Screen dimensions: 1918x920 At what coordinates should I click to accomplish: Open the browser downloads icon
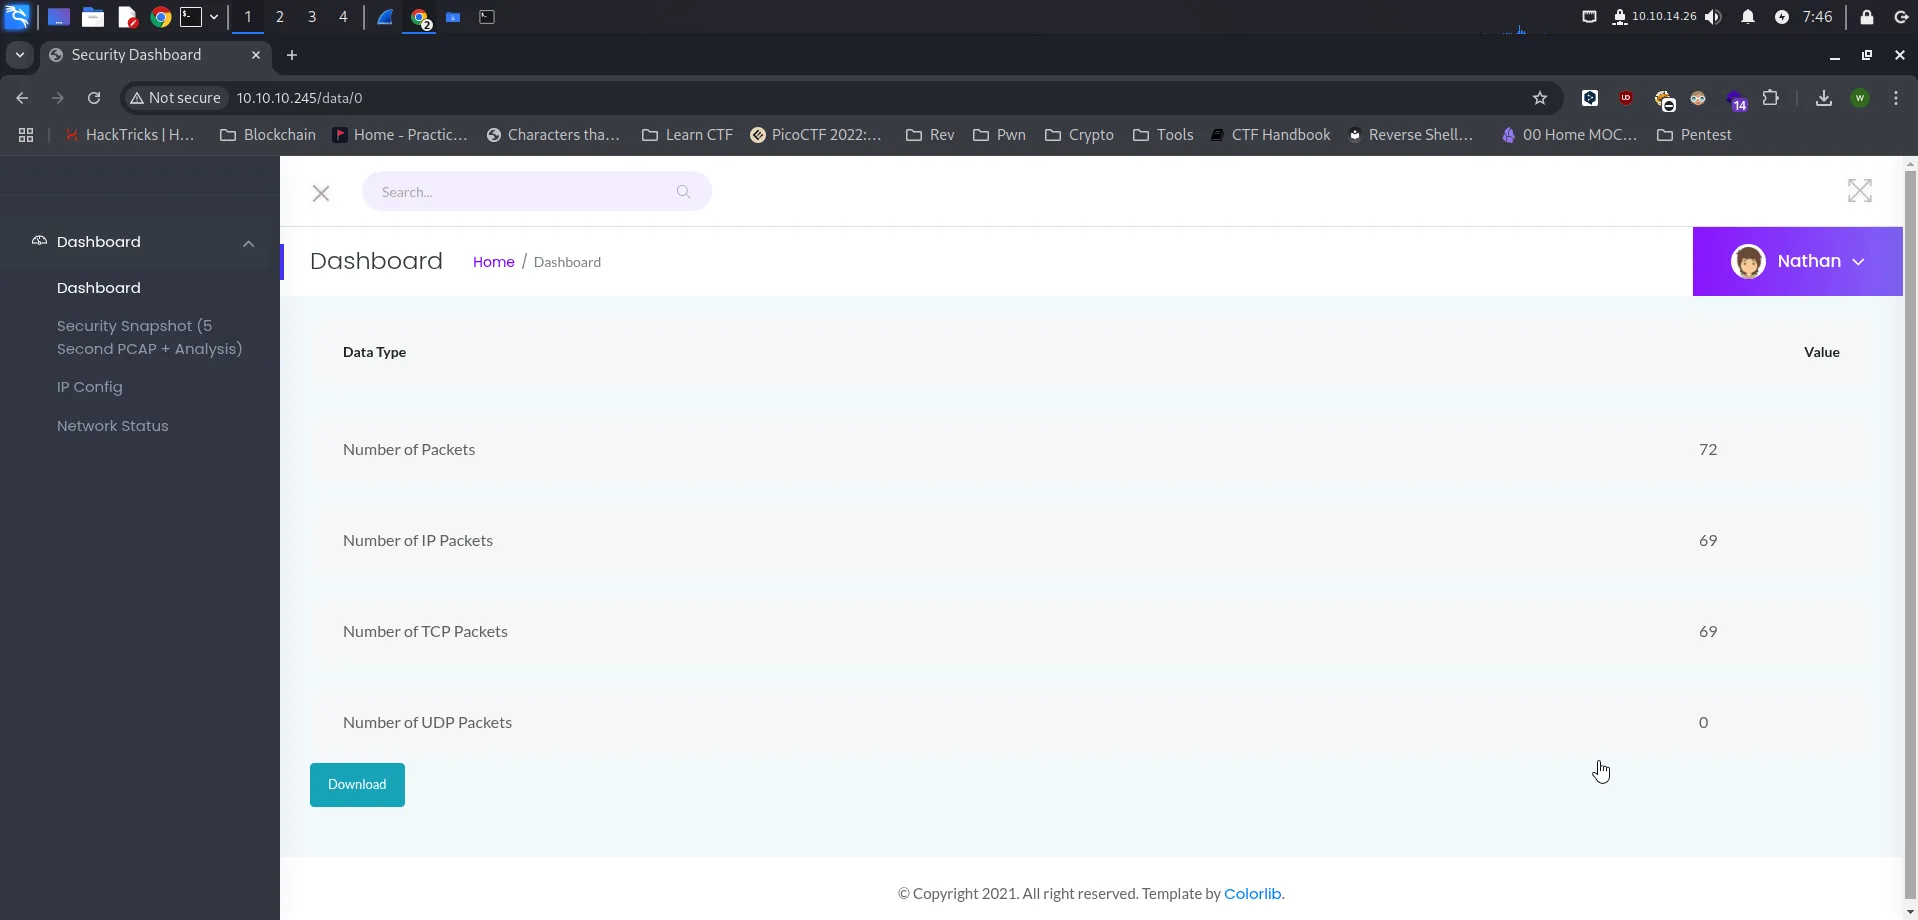point(1823,98)
